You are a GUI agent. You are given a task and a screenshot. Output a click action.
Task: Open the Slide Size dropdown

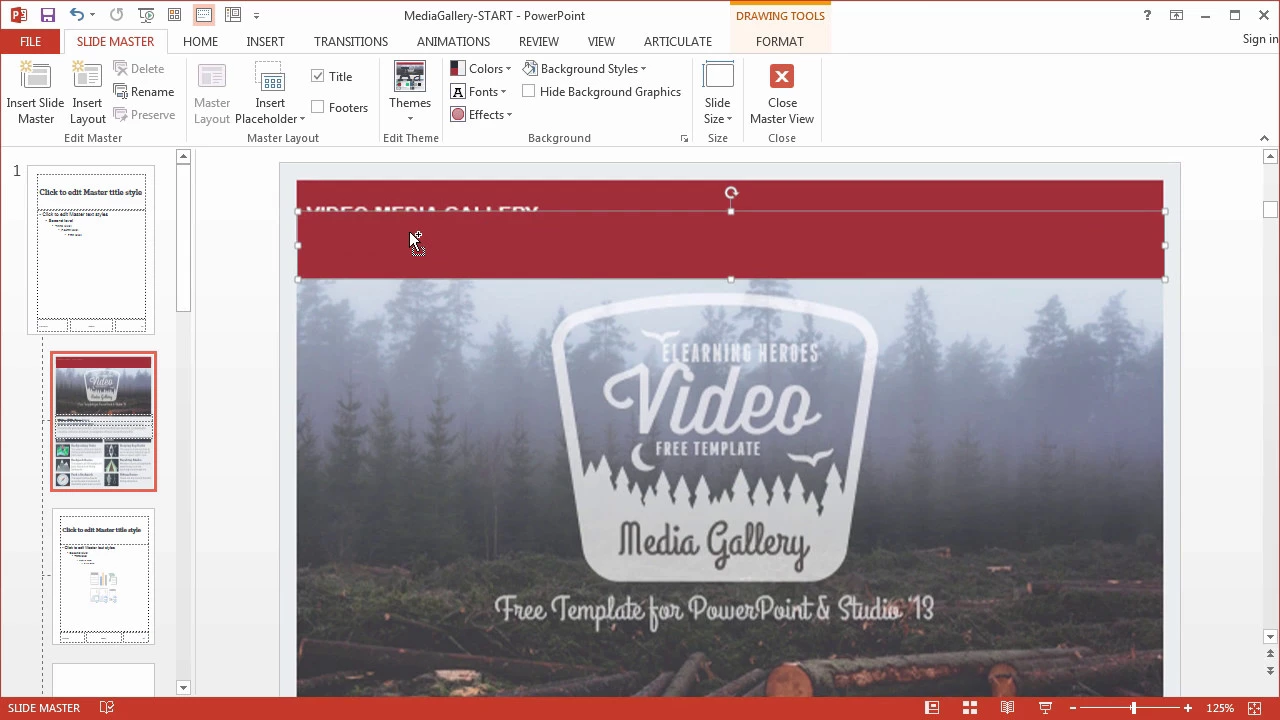pos(718,93)
